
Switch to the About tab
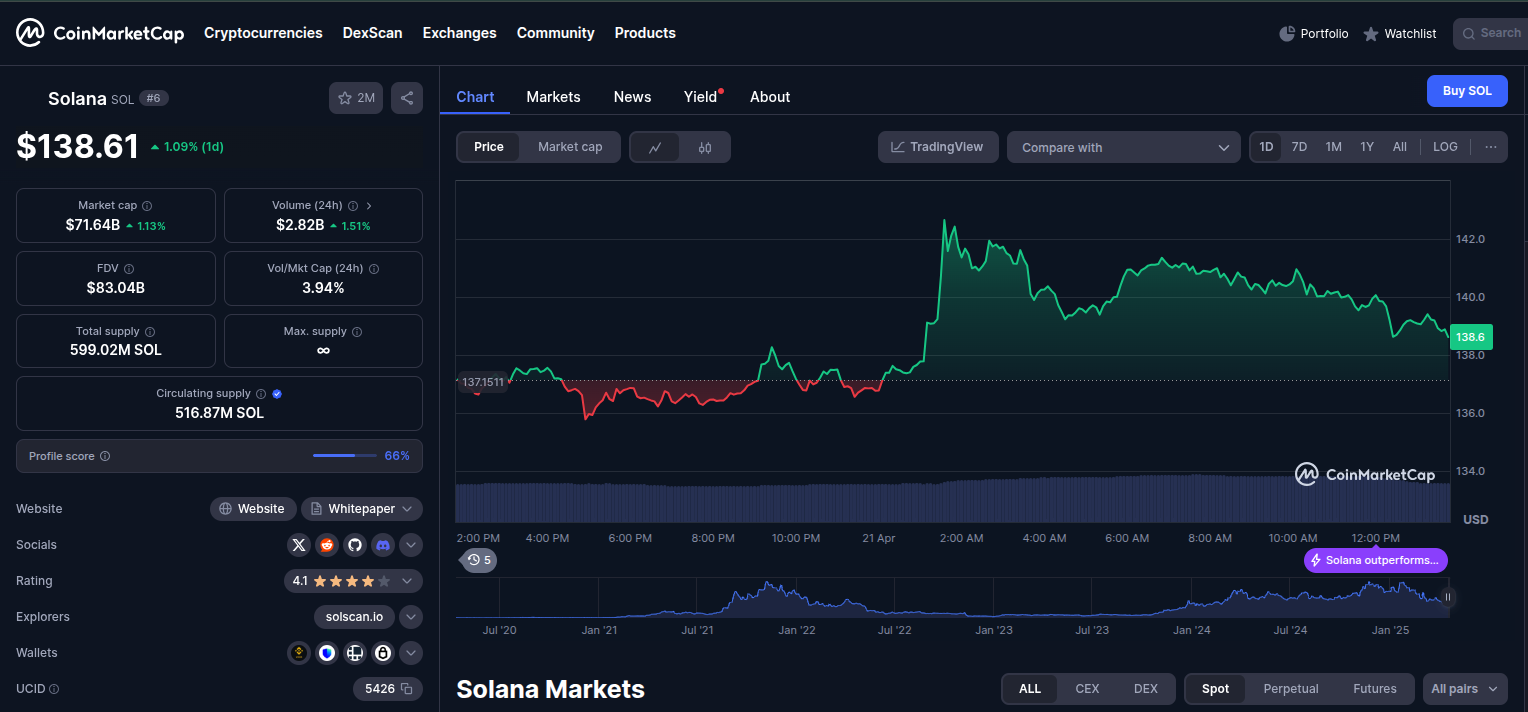[770, 97]
